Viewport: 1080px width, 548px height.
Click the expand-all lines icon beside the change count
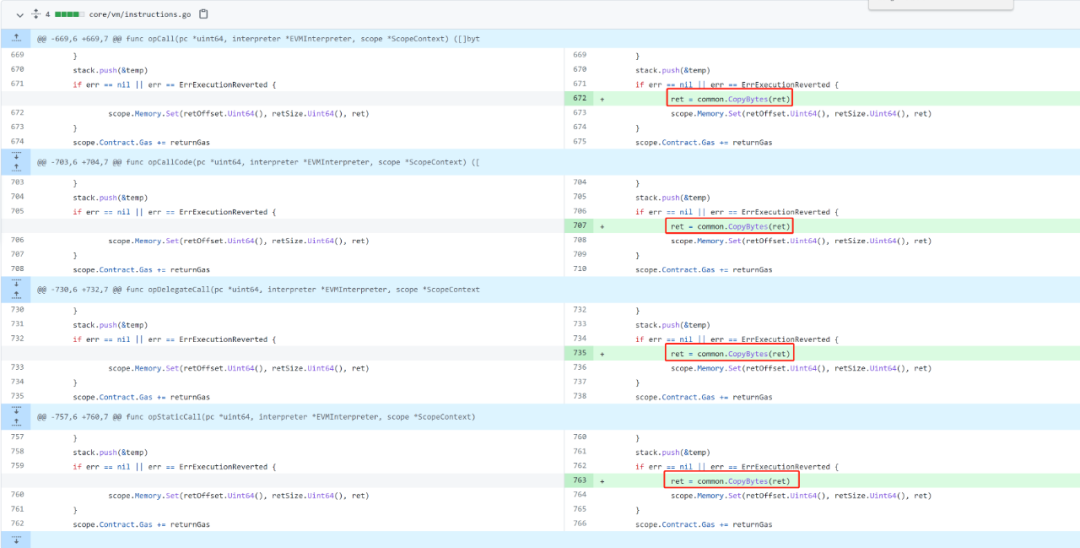click(36, 14)
